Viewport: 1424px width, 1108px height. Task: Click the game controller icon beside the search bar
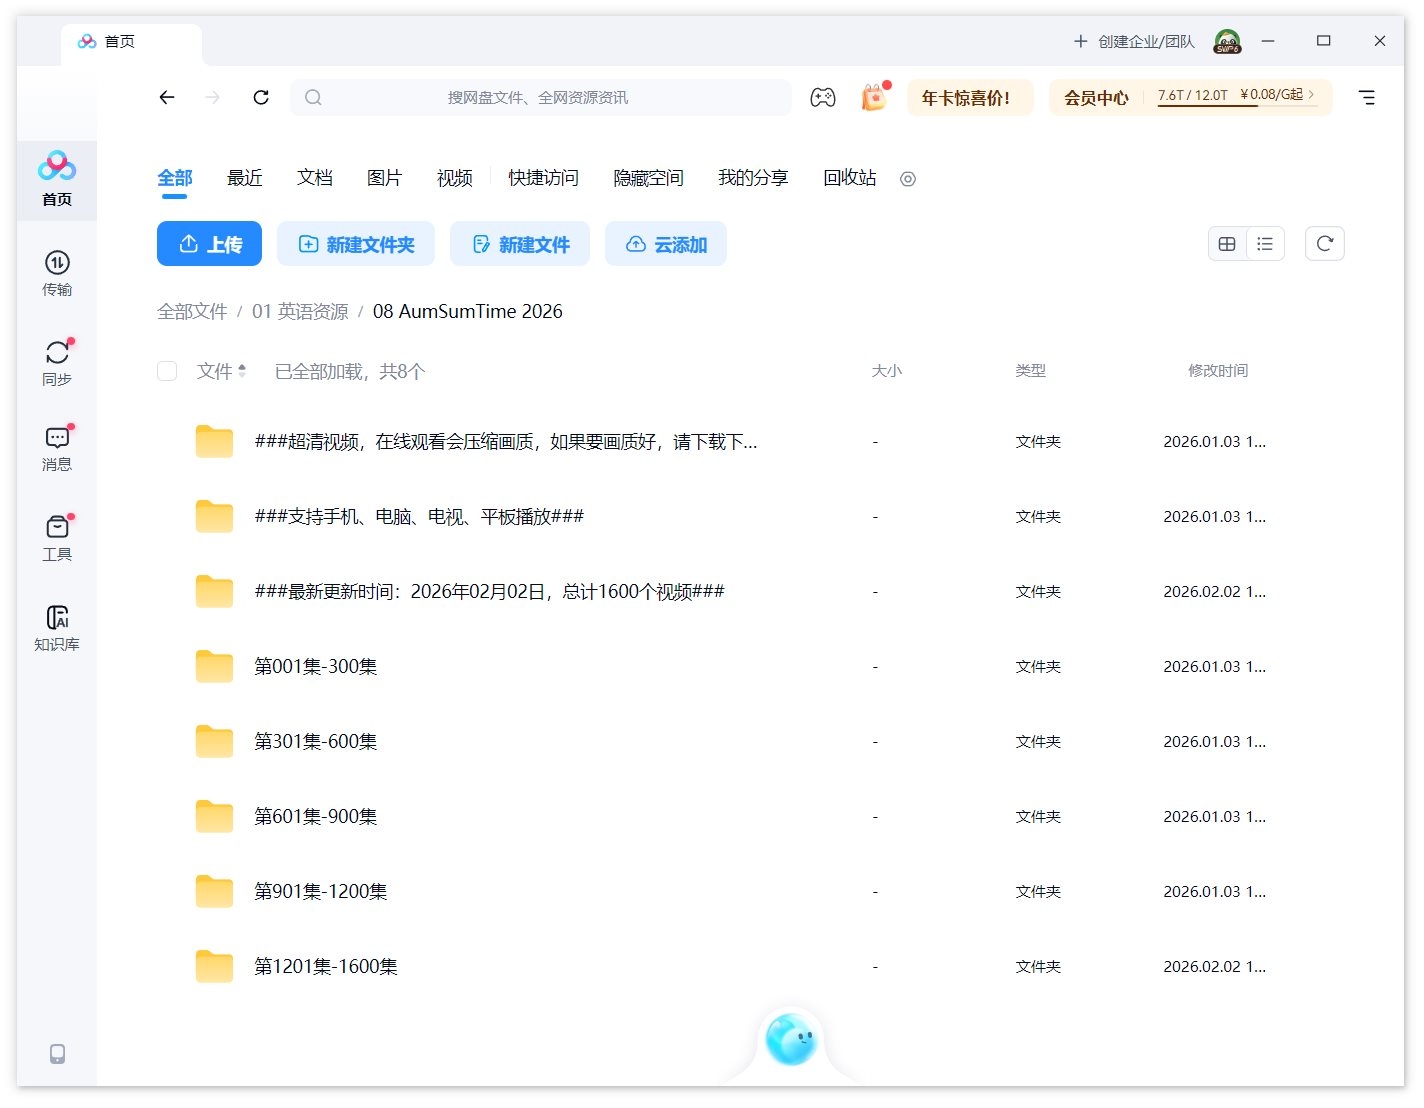coord(823,97)
